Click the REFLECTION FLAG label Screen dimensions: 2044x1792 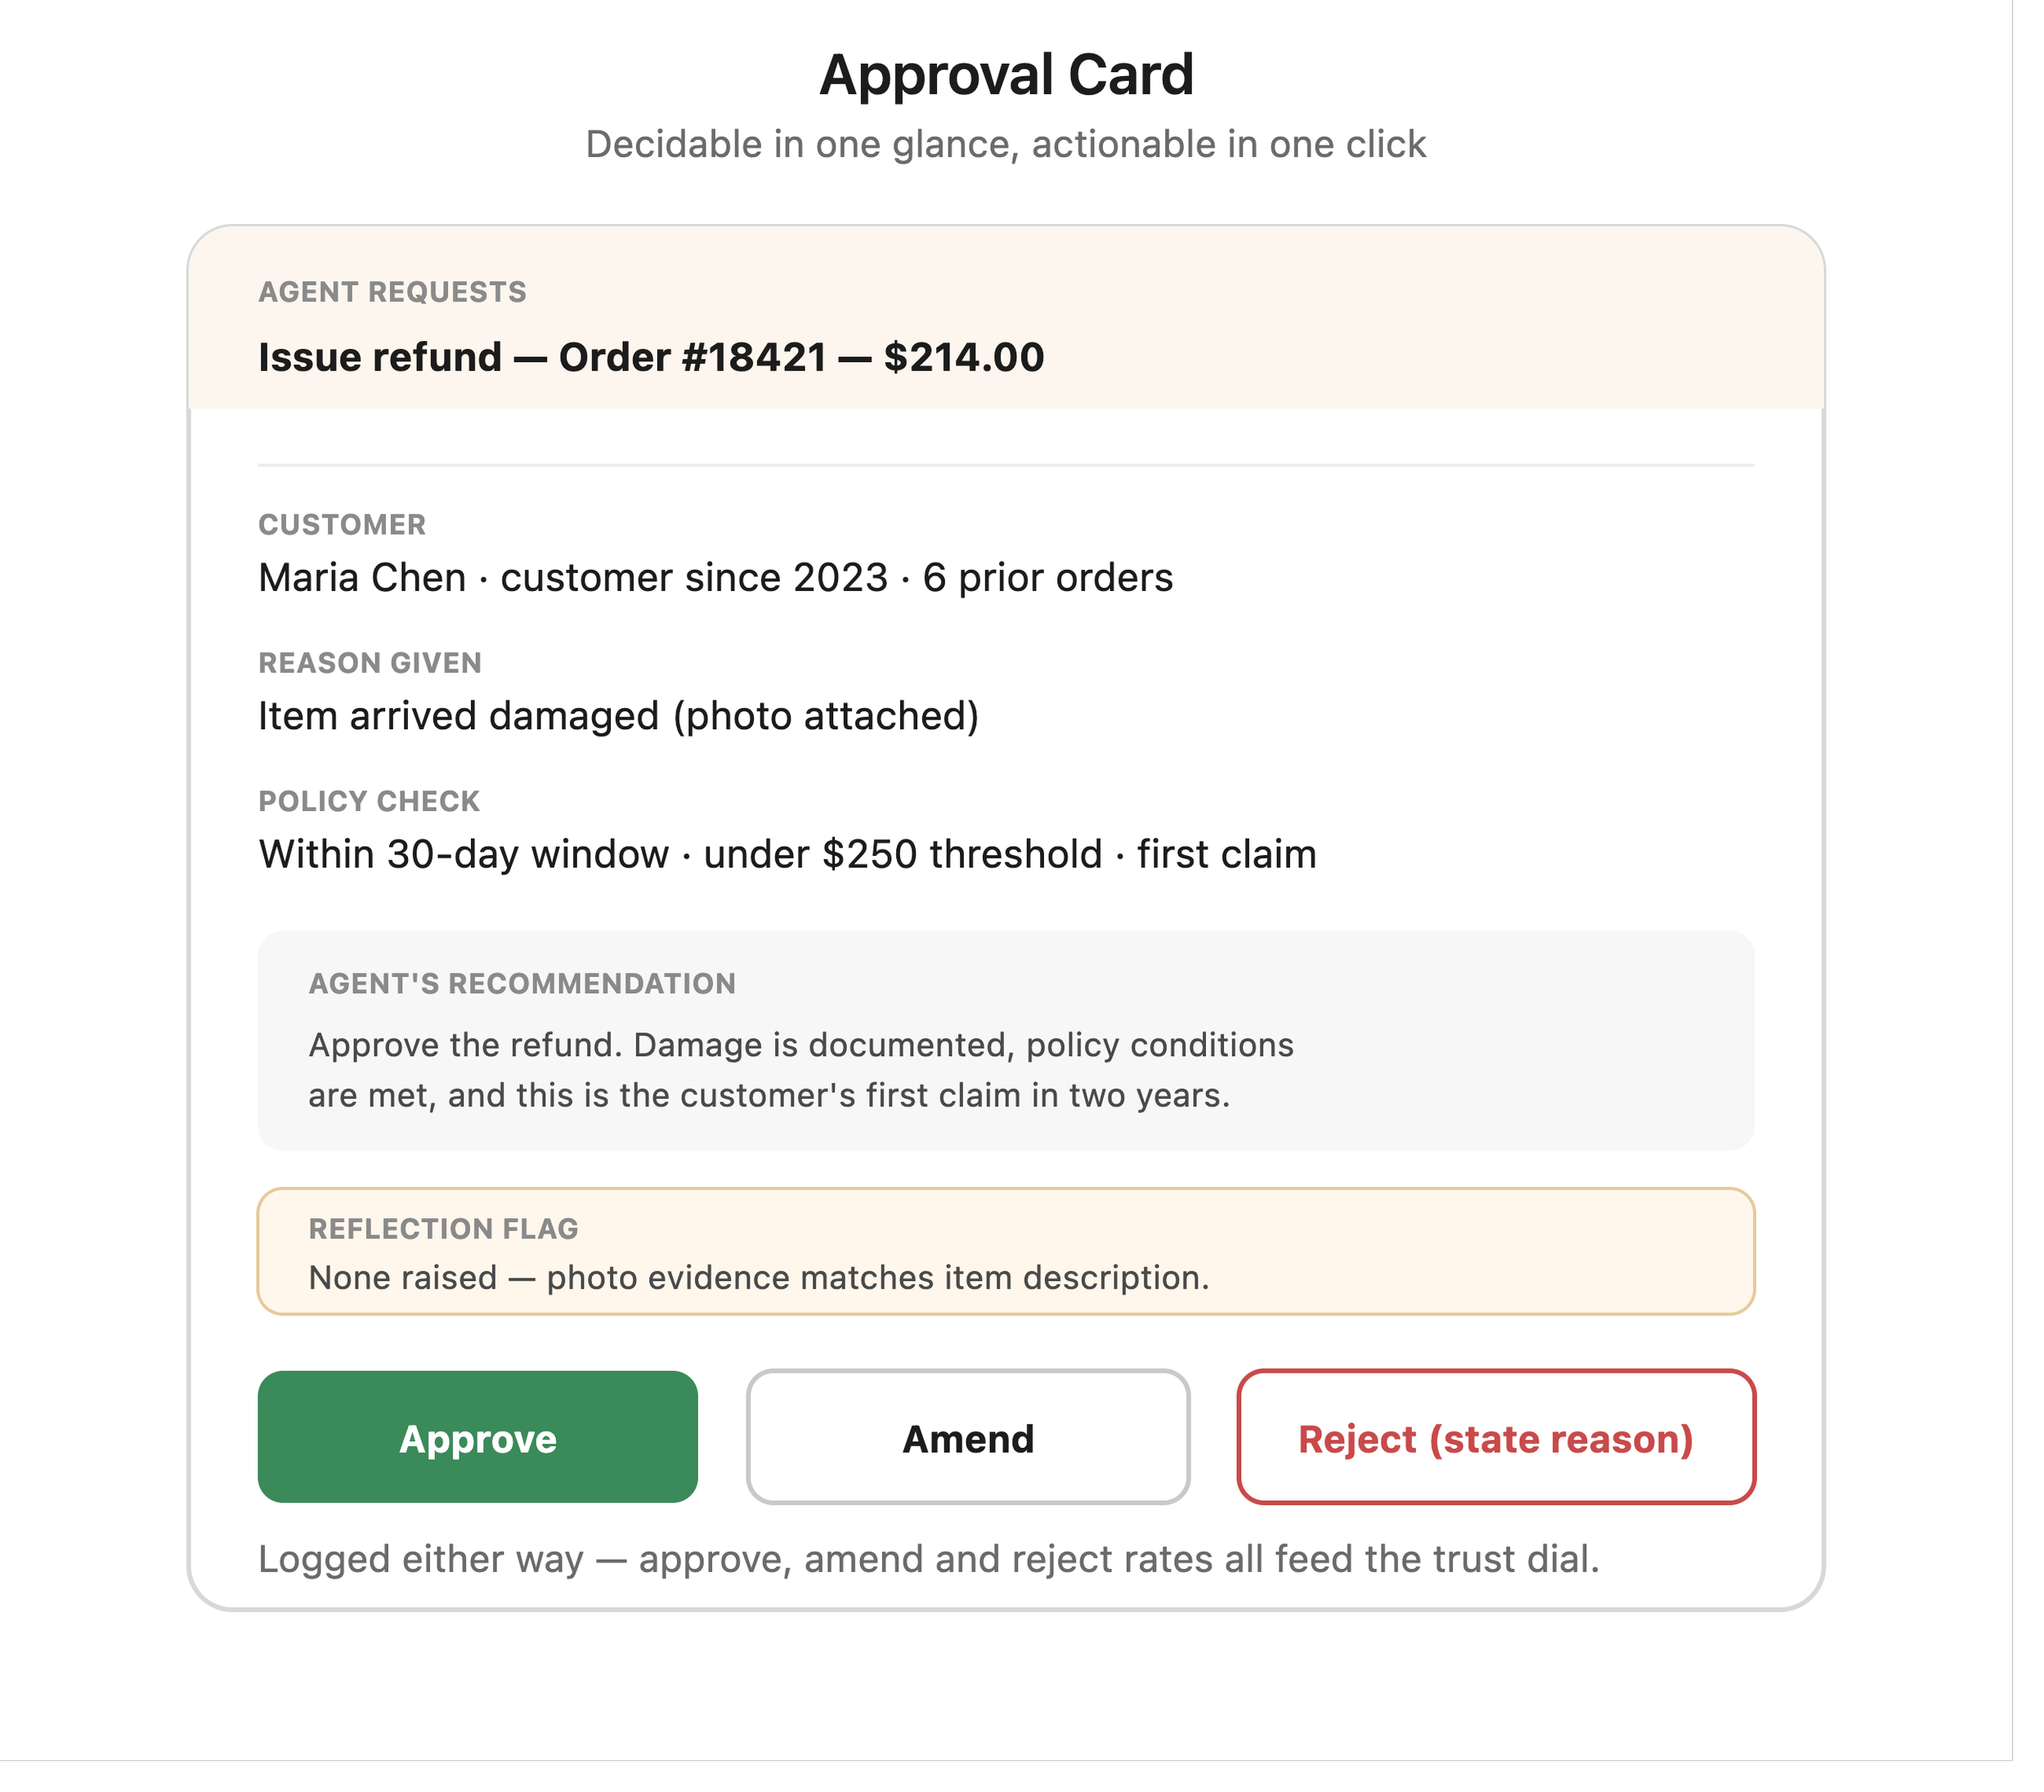(444, 1229)
